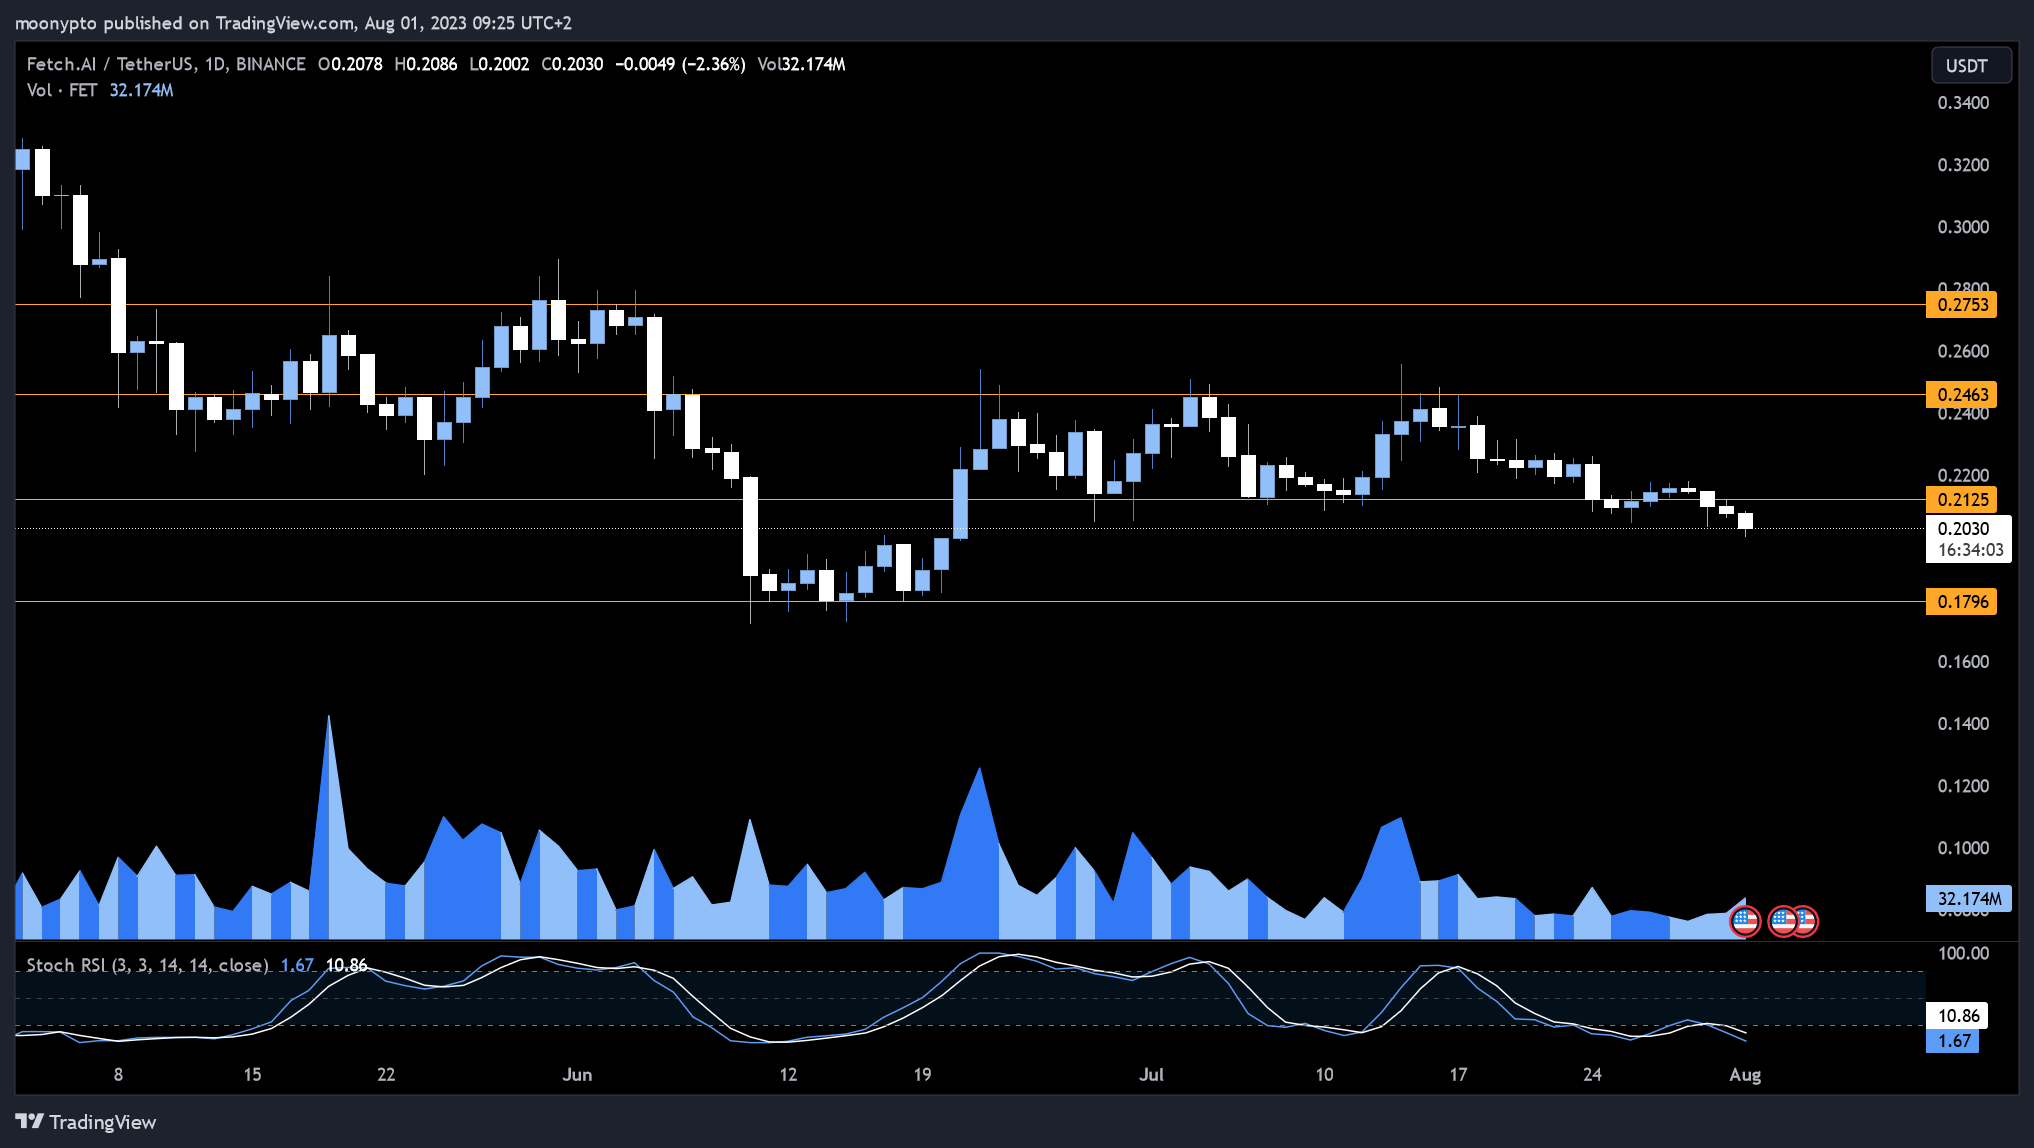The width and height of the screenshot is (2034, 1148).
Task: Select the Fetch.AI / TetherUS symbol title
Action: click(166, 64)
